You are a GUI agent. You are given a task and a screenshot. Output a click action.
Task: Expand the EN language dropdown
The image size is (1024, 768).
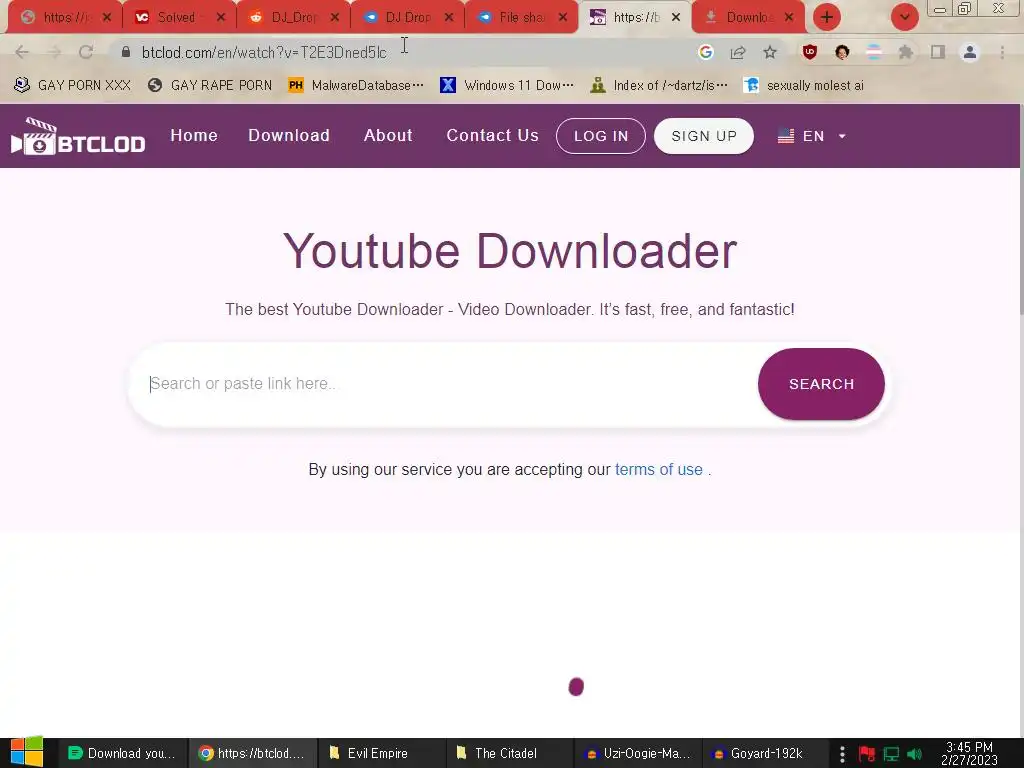pyautogui.click(x=812, y=136)
